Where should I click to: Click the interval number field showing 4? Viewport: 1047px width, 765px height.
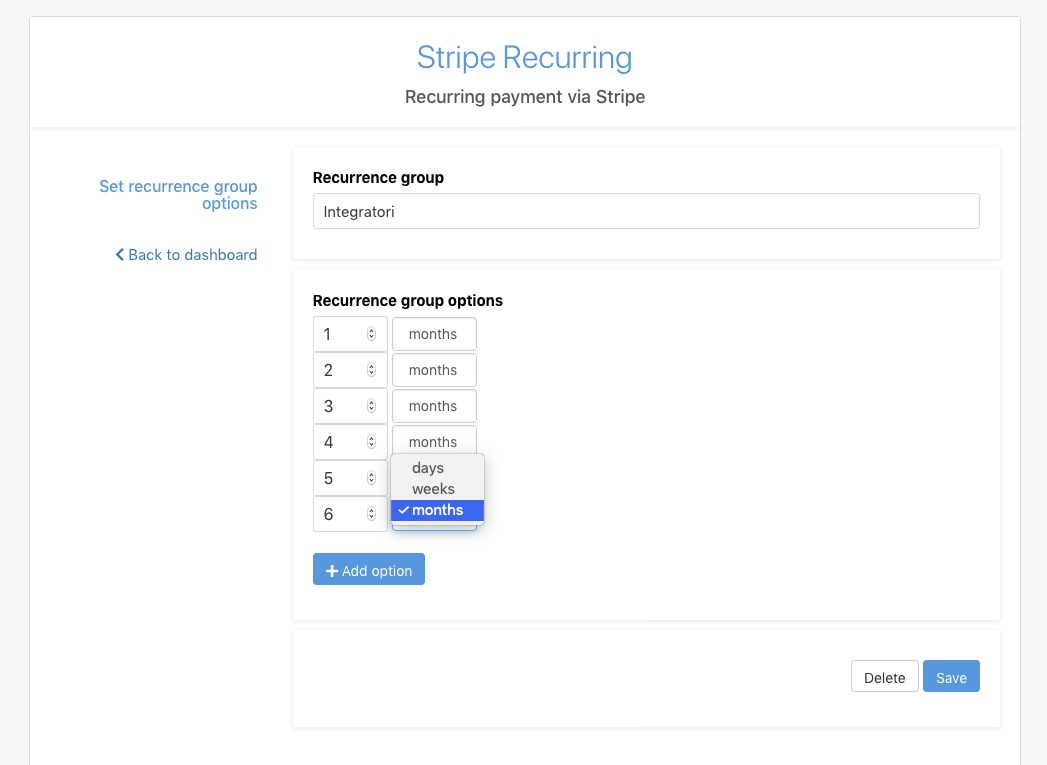pyautogui.click(x=350, y=442)
